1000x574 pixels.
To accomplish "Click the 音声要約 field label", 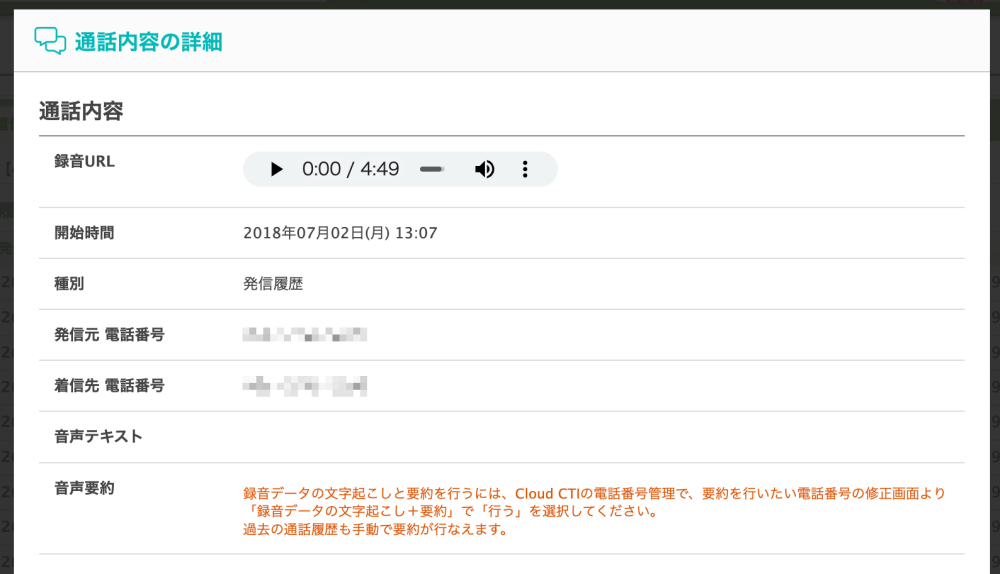I will [84, 488].
